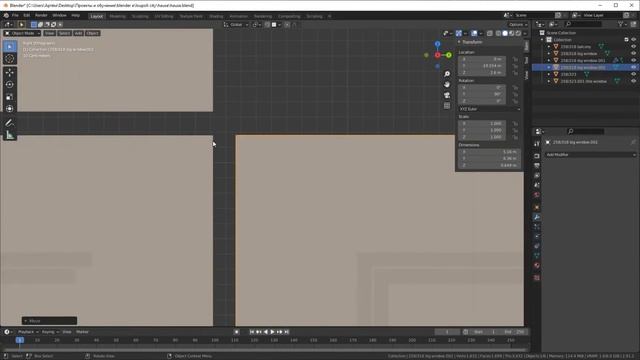Toggle snapping magnet

(267, 24)
